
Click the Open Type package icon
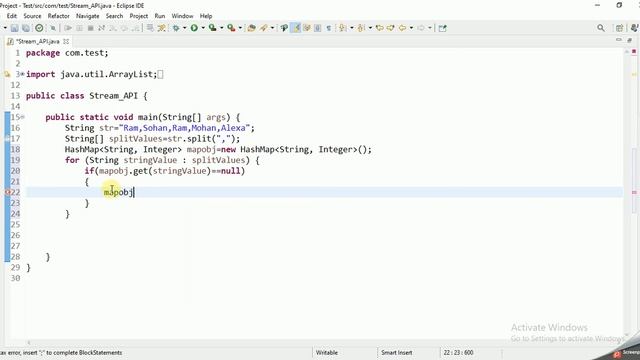pos(251,28)
